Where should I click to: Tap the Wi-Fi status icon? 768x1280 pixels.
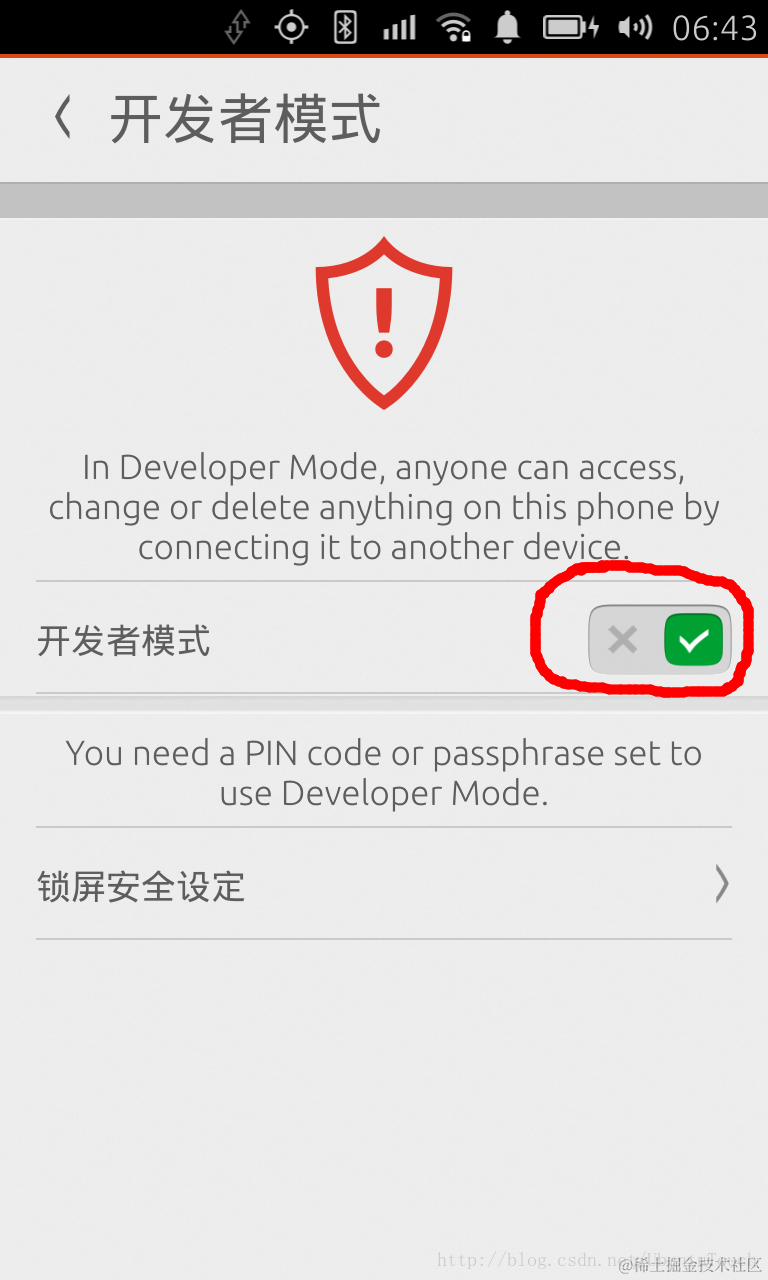[x=454, y=27]
